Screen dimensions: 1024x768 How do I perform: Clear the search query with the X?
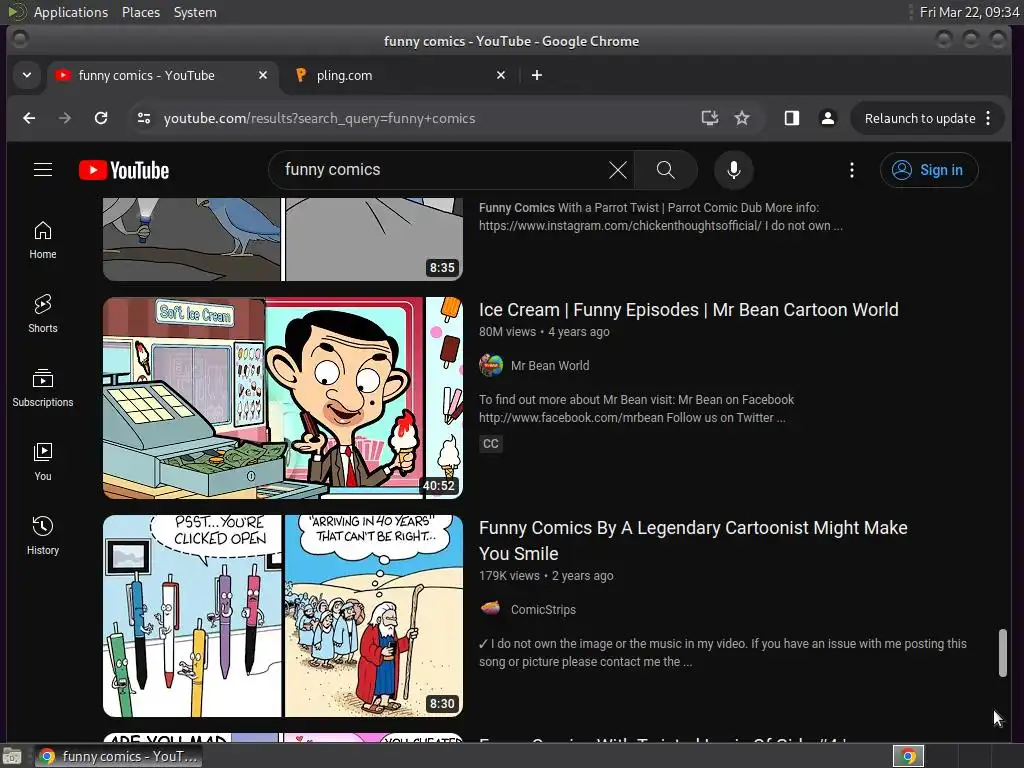(x=618, y=170)
